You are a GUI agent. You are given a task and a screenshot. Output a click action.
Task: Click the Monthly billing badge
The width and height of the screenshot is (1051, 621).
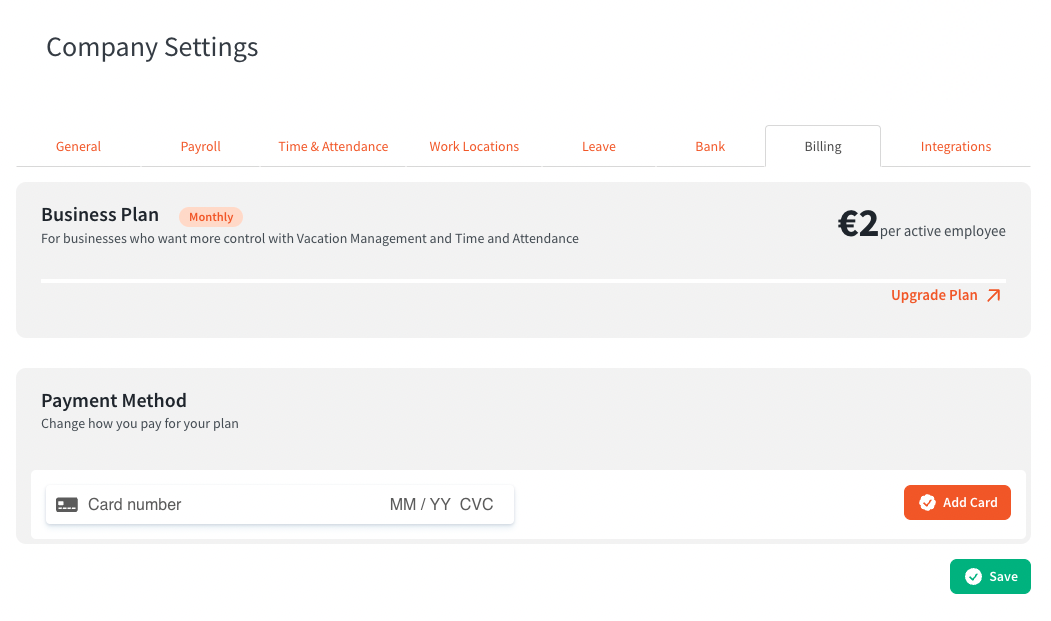(x=211, y=217)
